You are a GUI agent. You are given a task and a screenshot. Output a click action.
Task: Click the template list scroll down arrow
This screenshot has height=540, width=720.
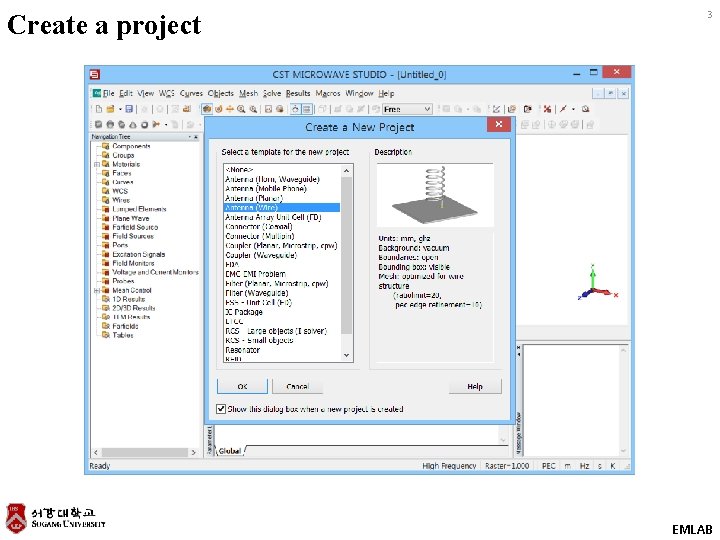point(347,355)
